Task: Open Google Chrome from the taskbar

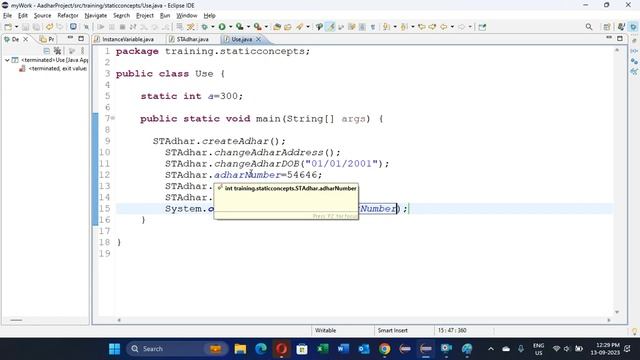Action: click(384, 349)
